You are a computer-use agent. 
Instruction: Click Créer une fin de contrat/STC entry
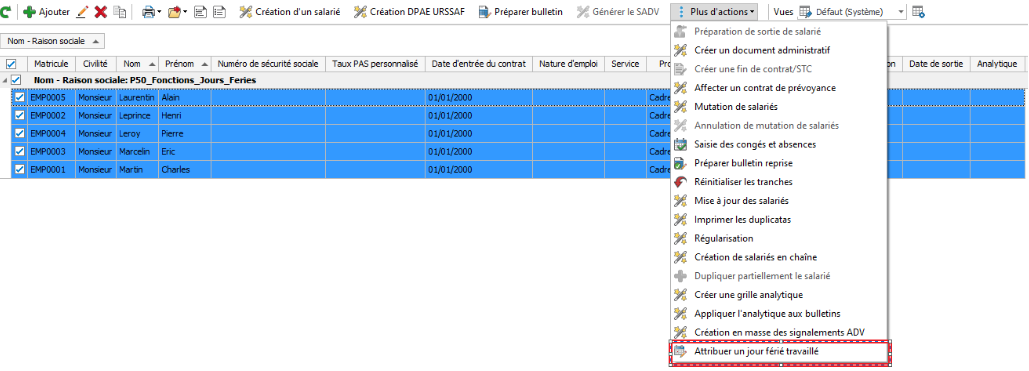click(x=778, y=69)
